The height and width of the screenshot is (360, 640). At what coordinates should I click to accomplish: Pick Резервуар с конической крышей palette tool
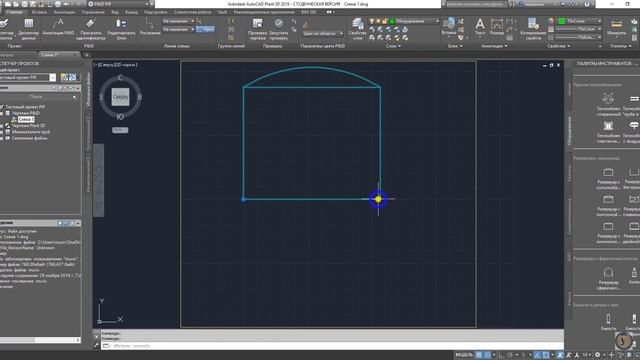(x=608, y=233)
